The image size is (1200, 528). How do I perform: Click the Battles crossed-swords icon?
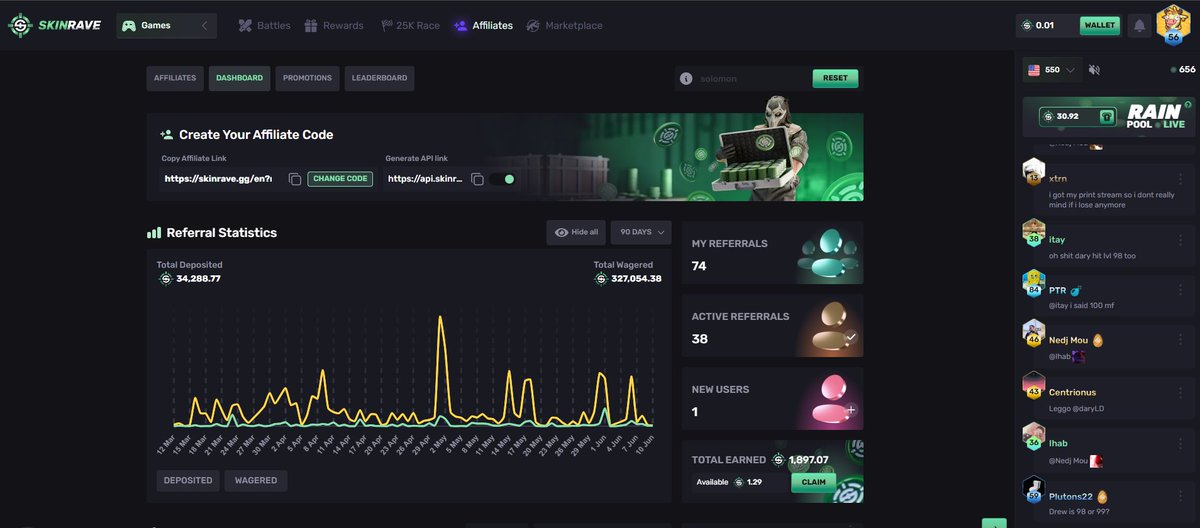pos(245,26)
